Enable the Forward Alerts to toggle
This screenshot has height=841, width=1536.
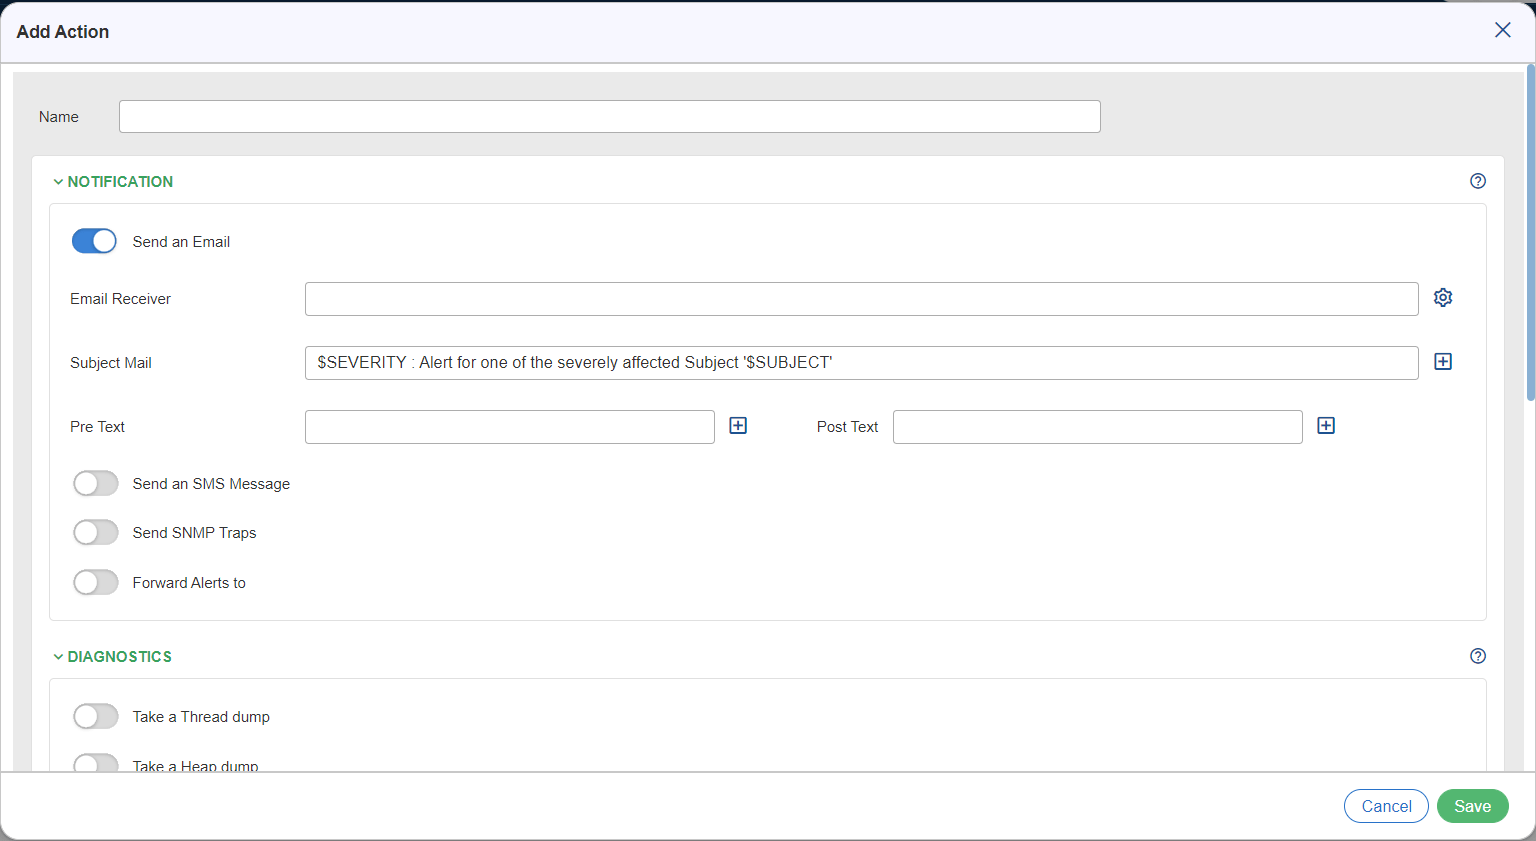[95, 583]
